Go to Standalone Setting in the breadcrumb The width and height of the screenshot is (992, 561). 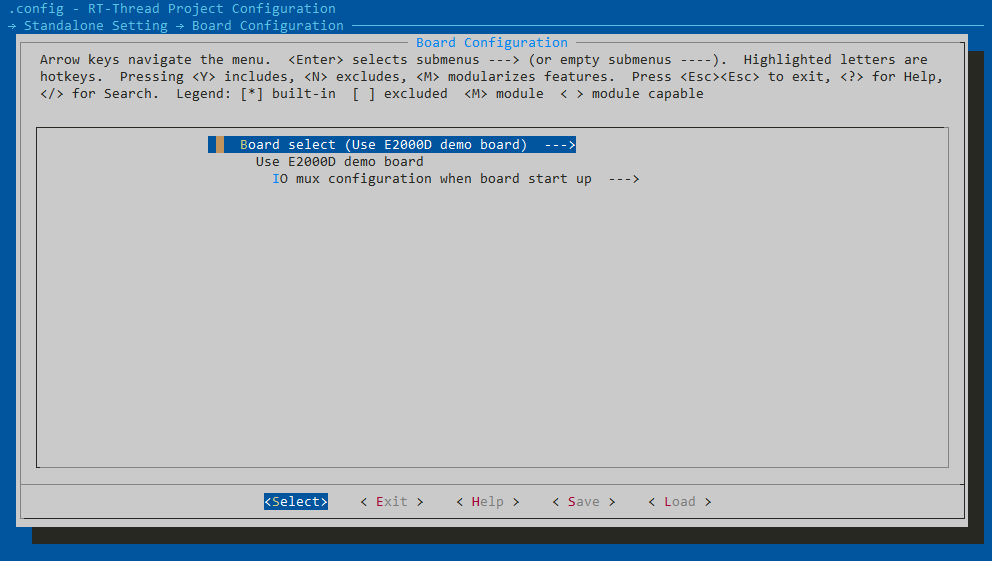click(95, 26)
